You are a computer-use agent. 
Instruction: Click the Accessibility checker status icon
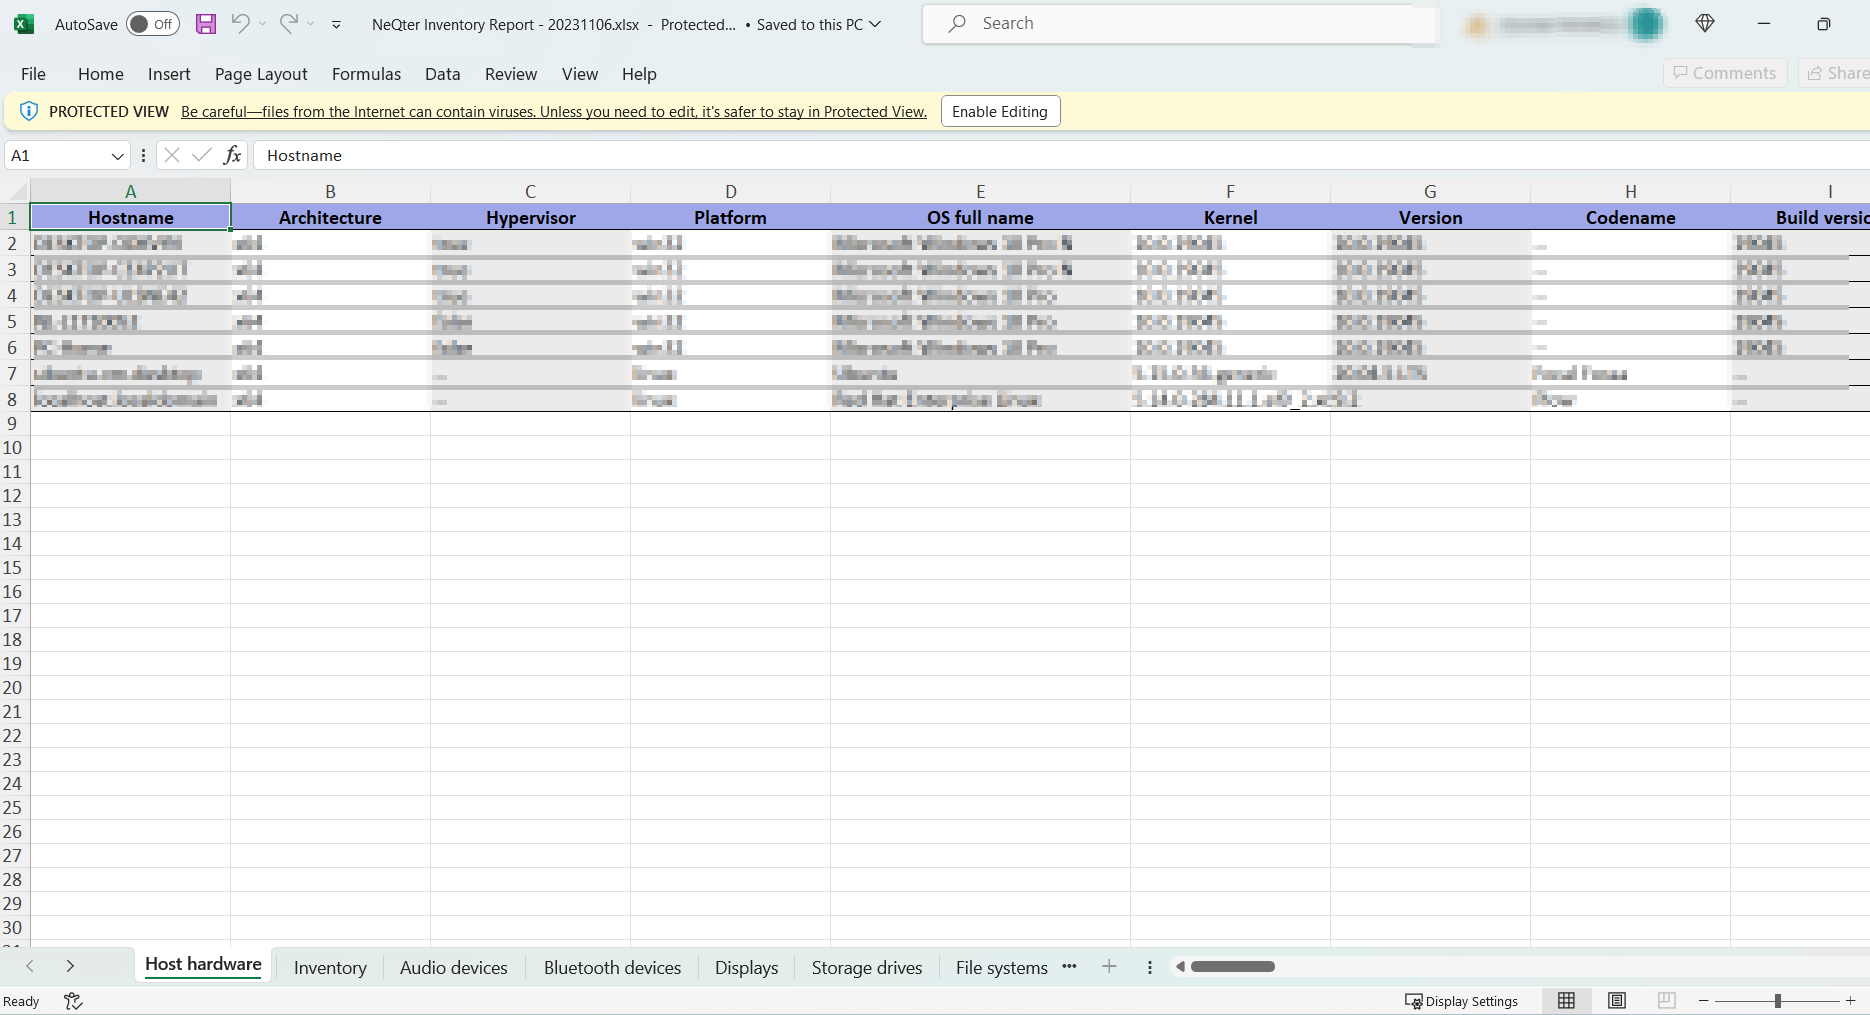coord(73,1001)
